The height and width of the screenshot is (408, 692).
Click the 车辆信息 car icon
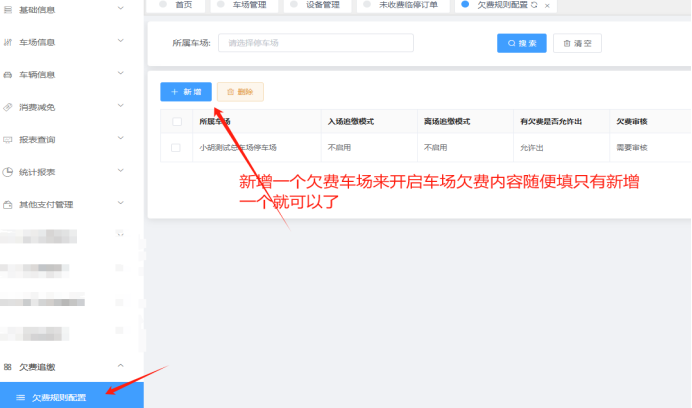8,75
